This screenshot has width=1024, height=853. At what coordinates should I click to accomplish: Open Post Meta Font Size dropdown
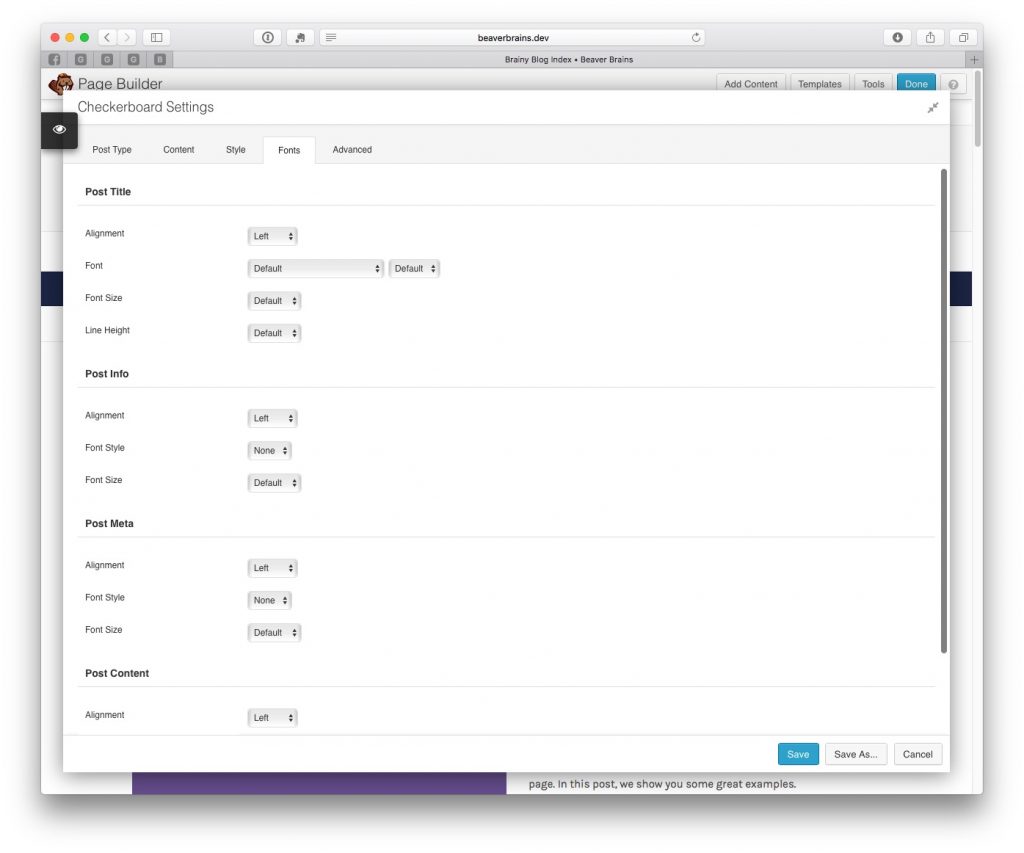(274, 632)
